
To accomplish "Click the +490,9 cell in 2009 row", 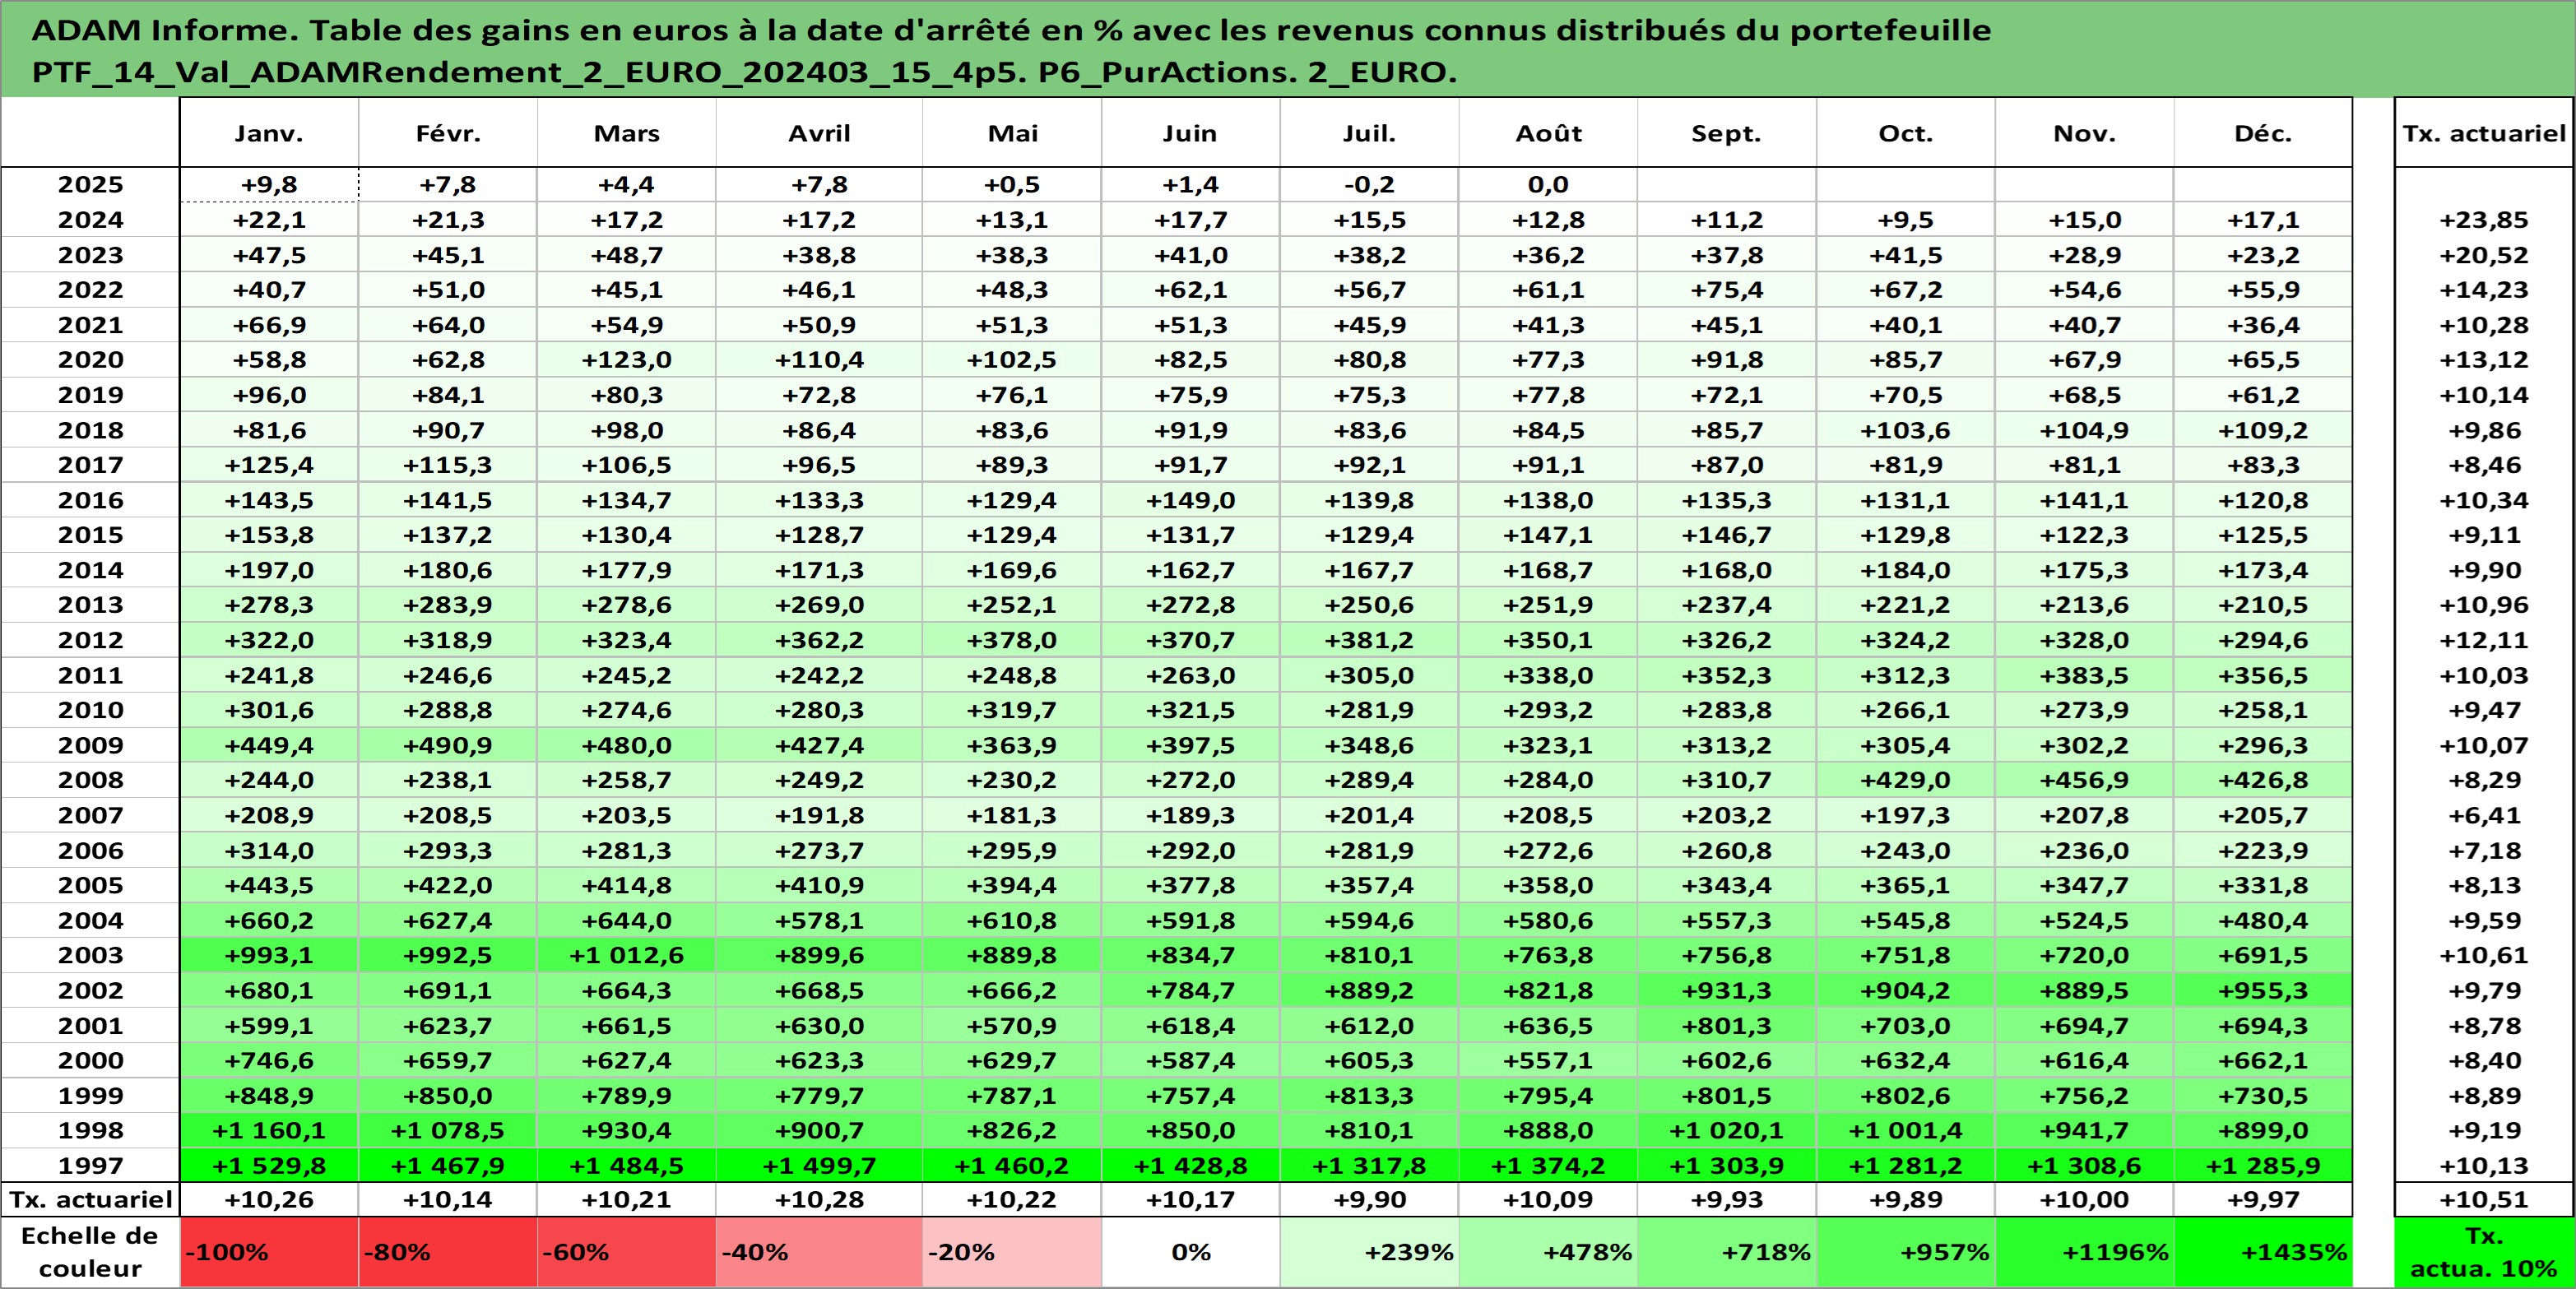I will pyautogui.click(x=448, y=745).
